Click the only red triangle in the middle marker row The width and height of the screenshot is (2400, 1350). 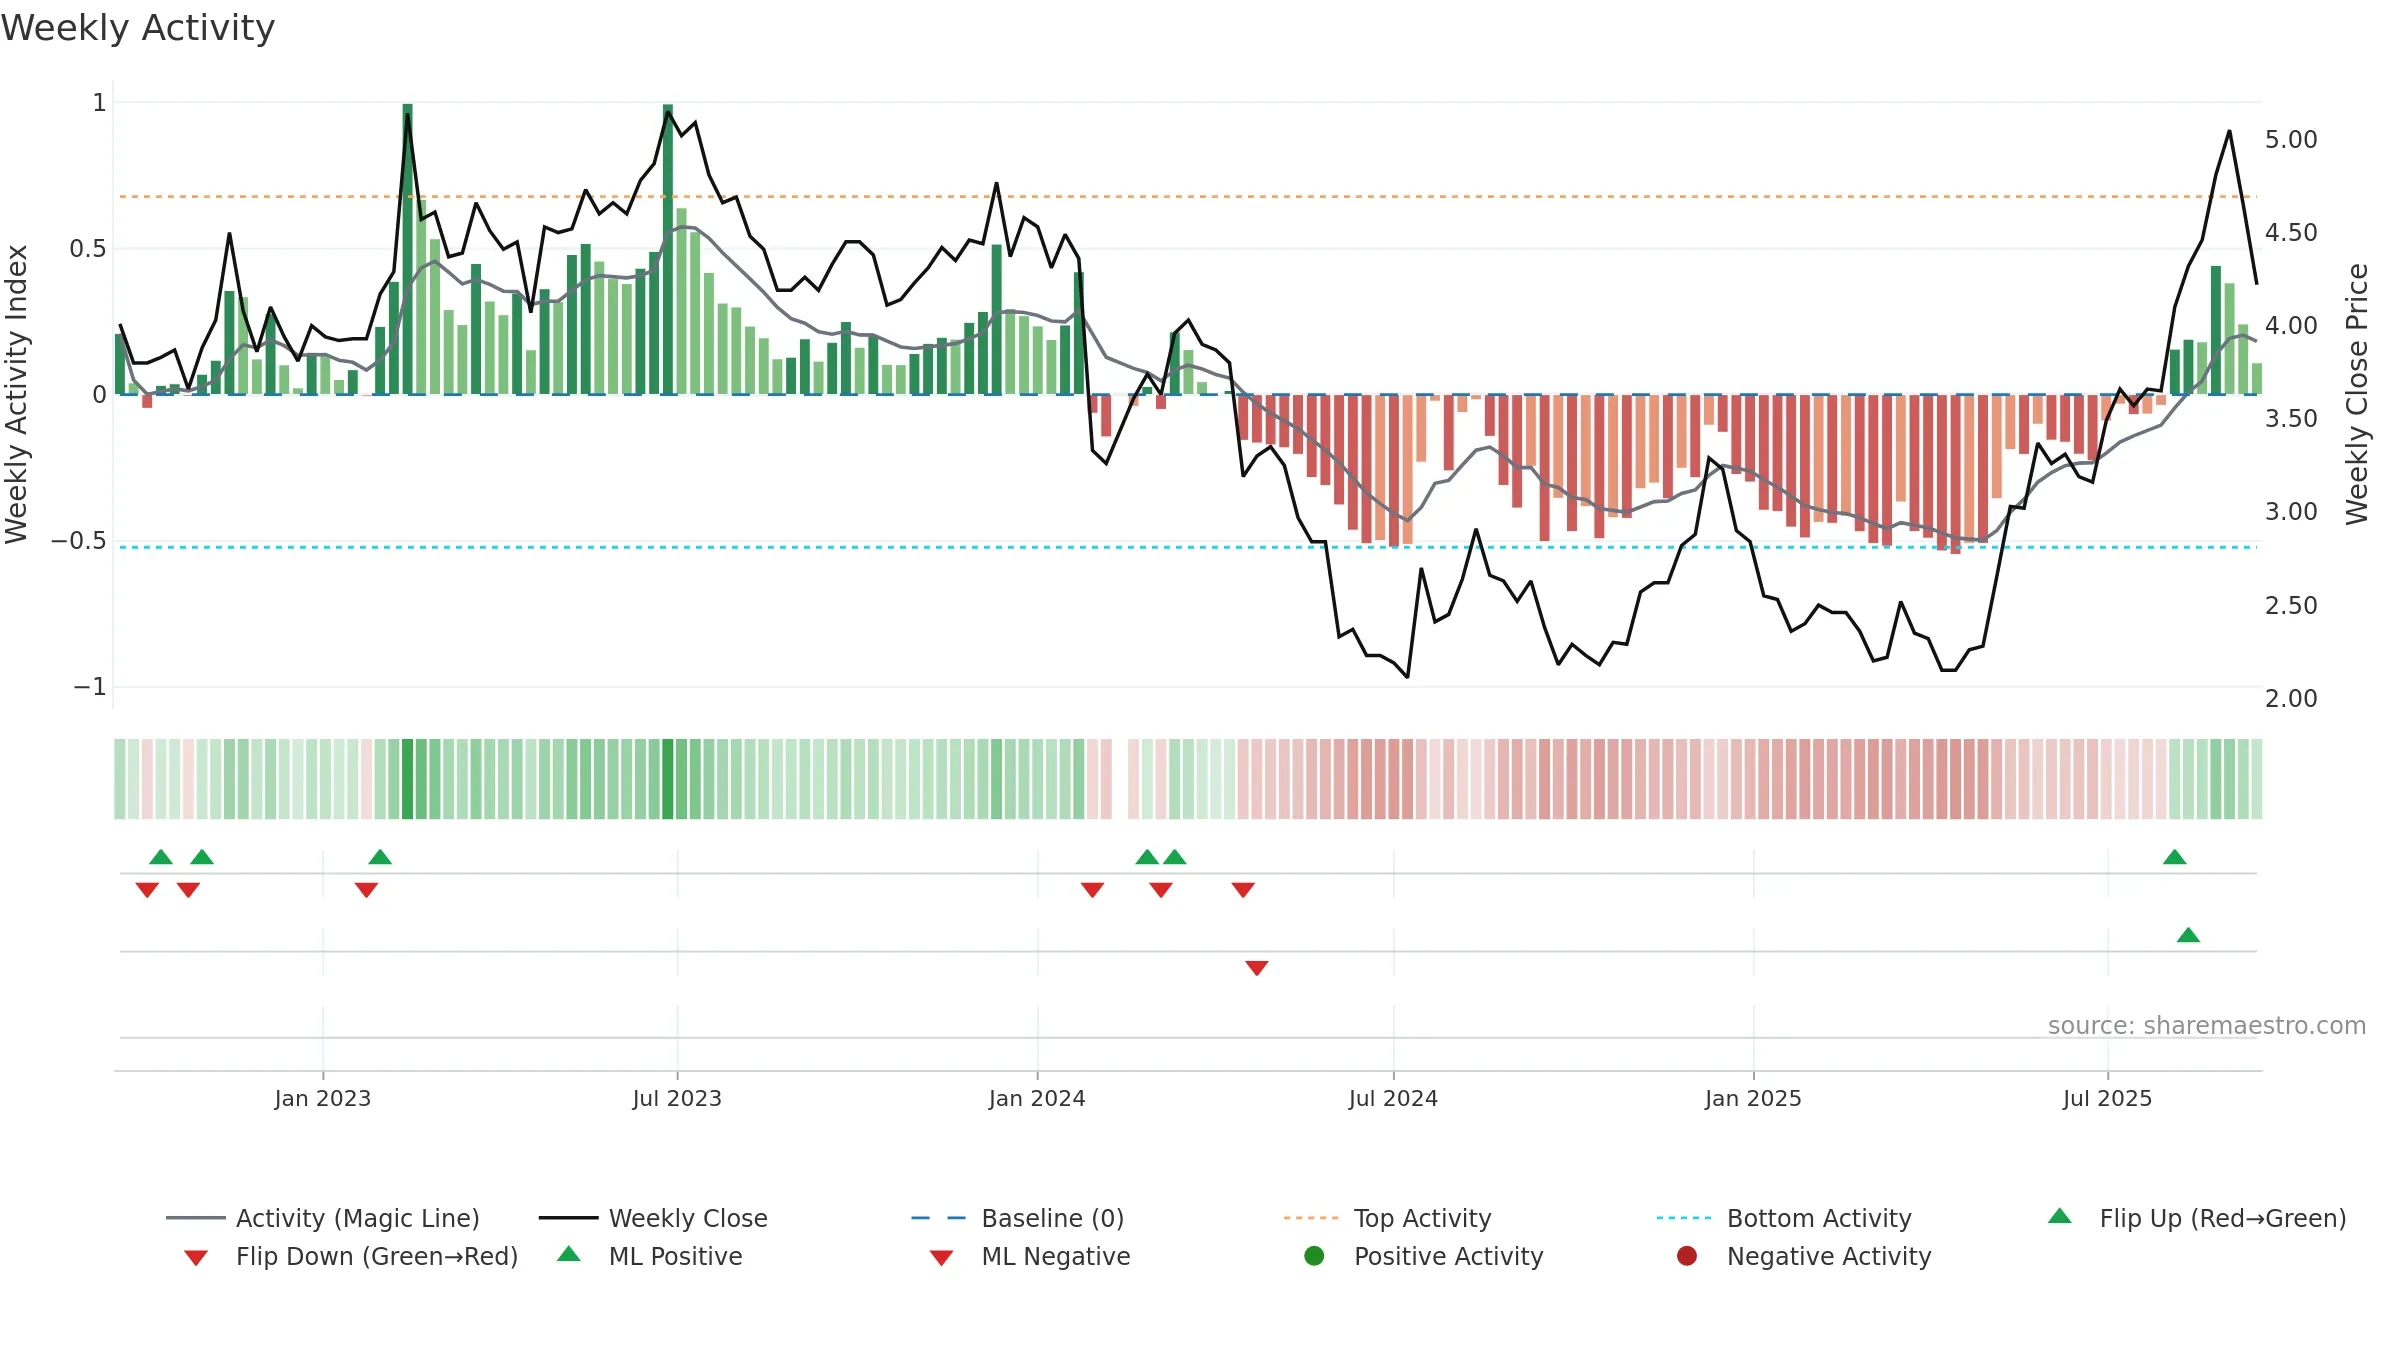coord(1257,968)
